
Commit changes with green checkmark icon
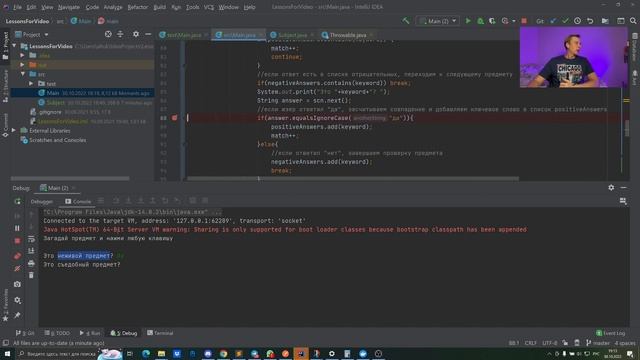(565, 21)
